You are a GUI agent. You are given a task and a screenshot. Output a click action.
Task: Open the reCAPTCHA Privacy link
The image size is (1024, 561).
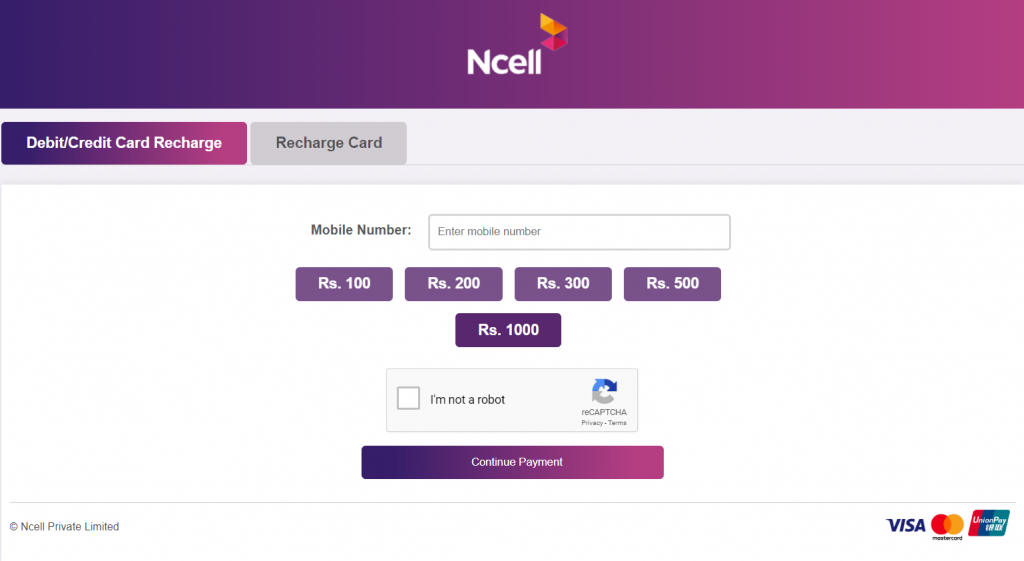point(592,423)
